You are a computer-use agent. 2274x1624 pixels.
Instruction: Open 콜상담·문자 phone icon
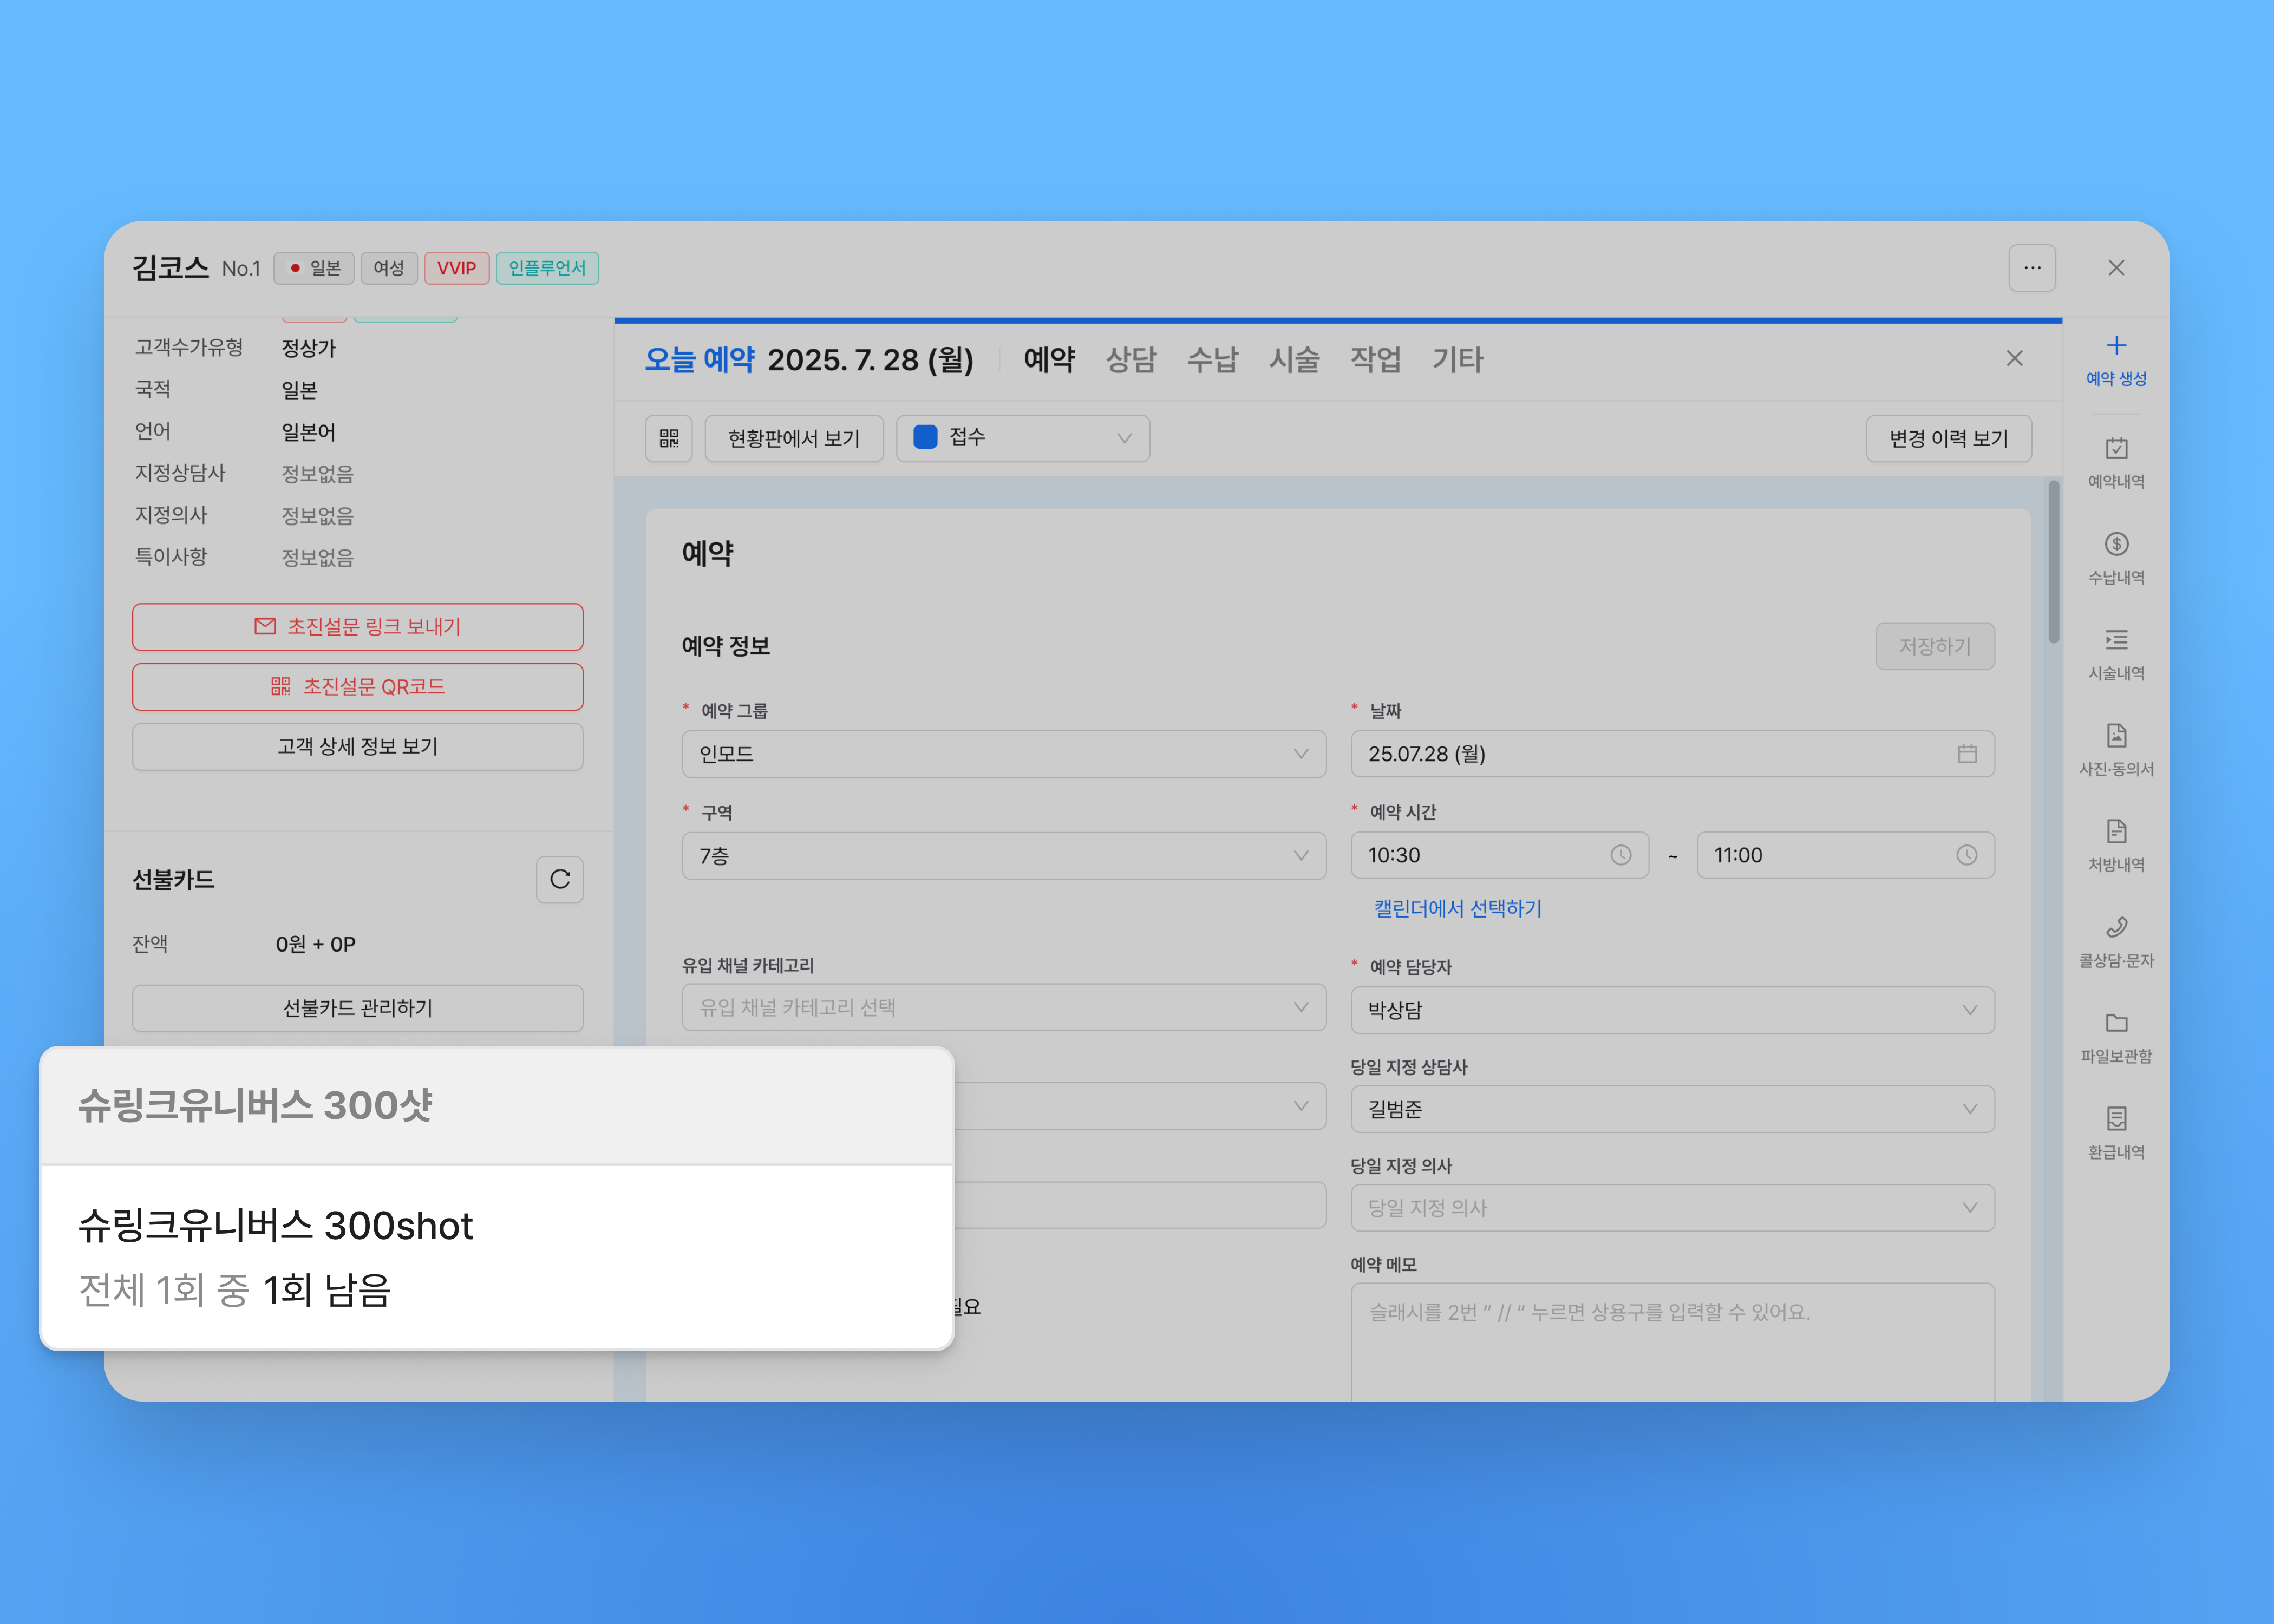coord(2115,927)
